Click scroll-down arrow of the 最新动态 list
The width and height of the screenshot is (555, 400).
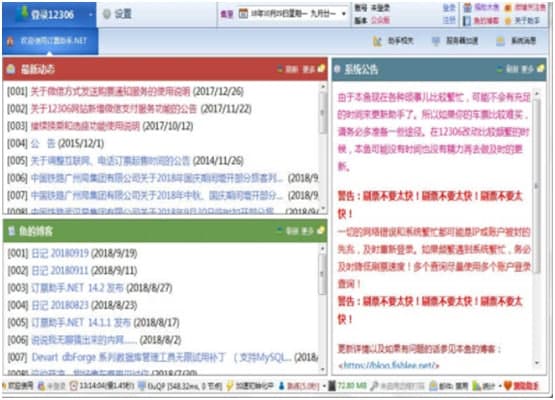coord(323,208)
